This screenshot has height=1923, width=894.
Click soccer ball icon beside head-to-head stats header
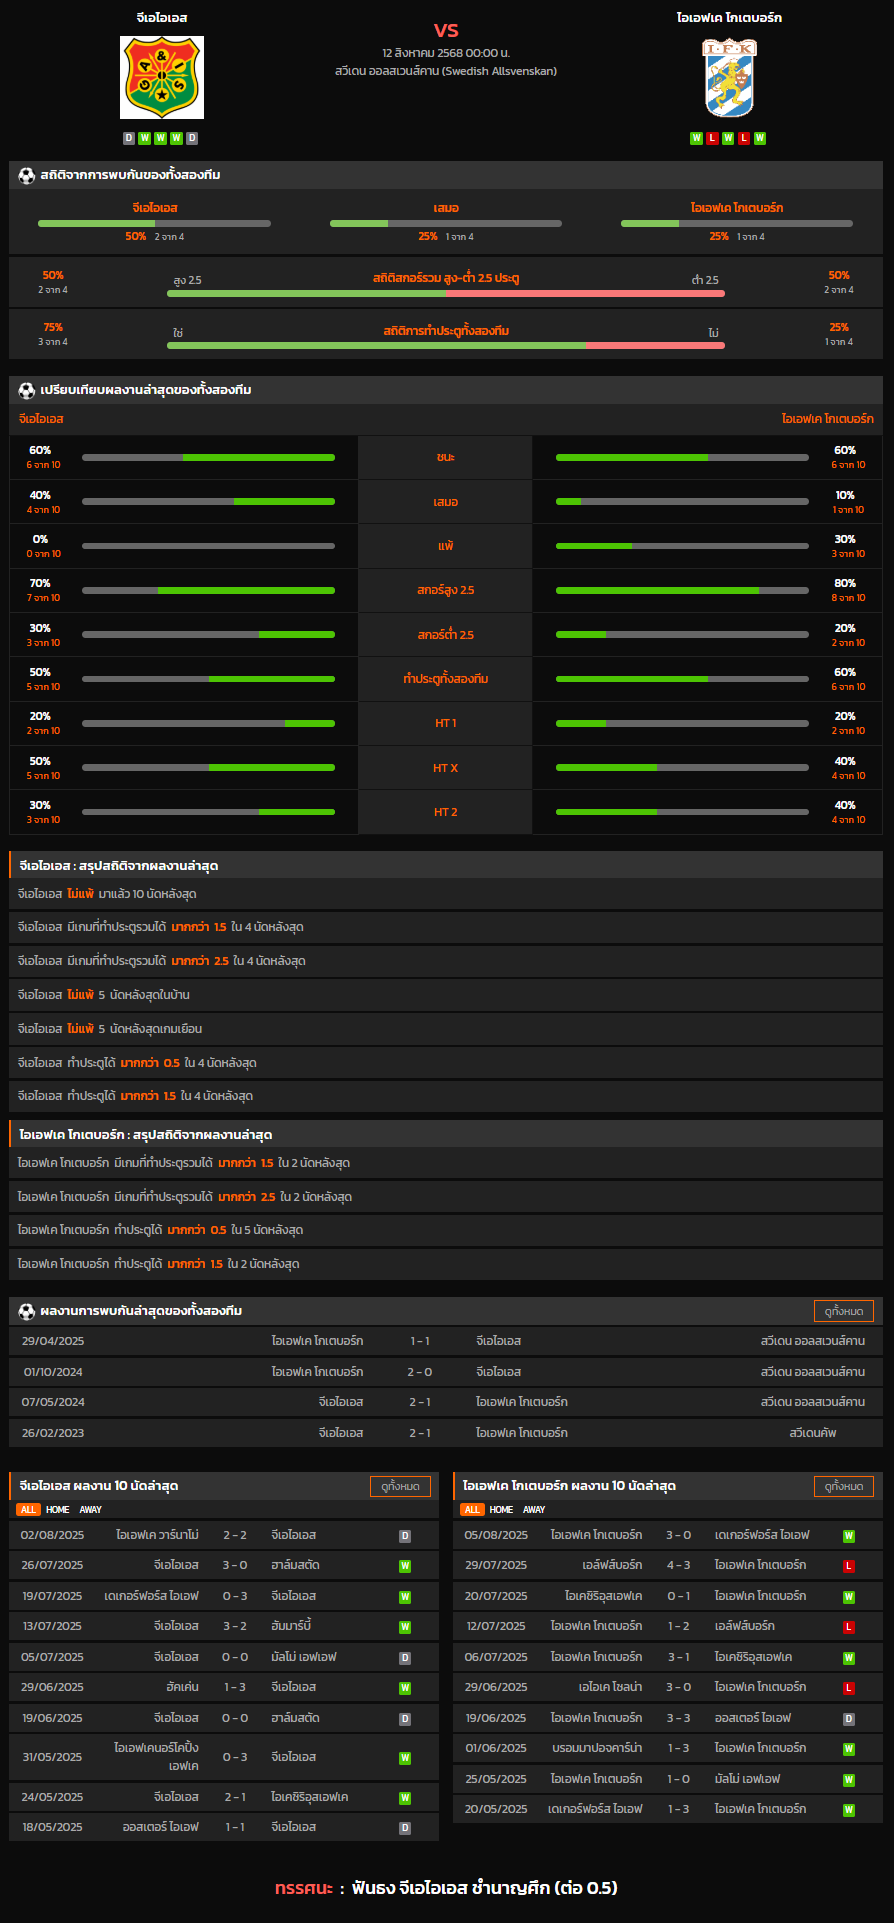coord(27,175)
